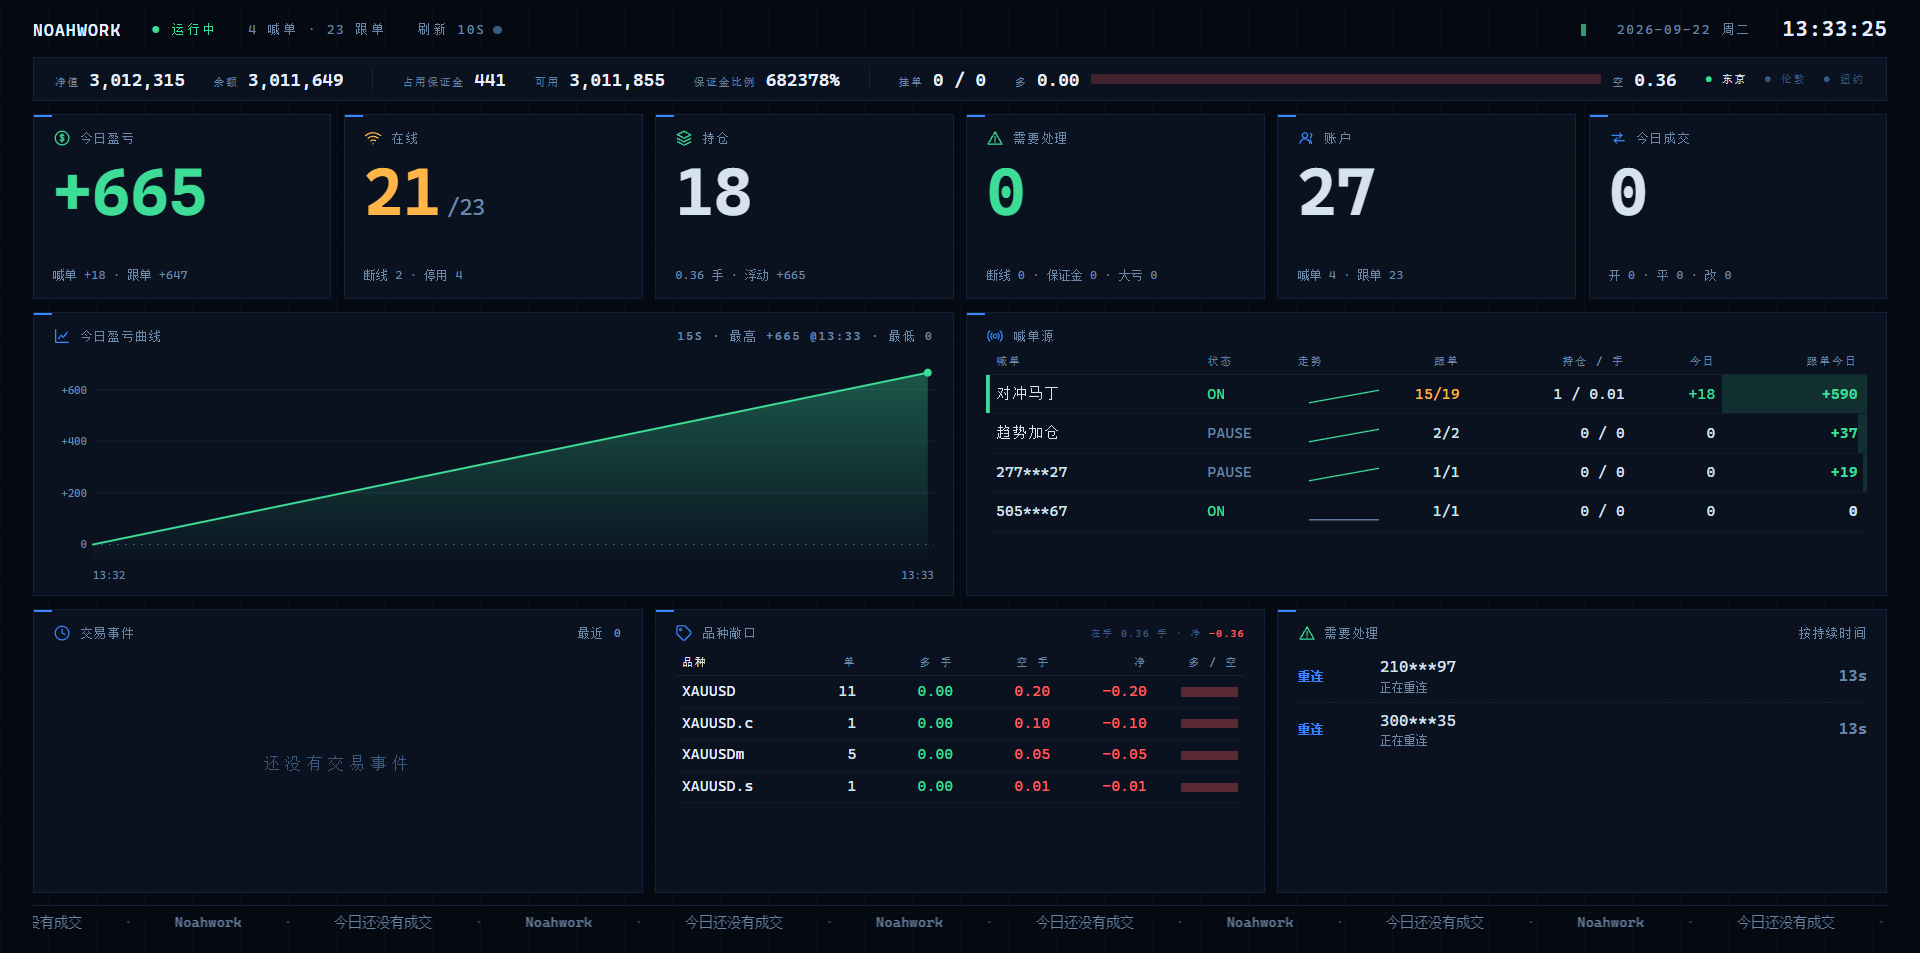
Task: Select the 伦敦 market session
Action: tap(1785, 79)
